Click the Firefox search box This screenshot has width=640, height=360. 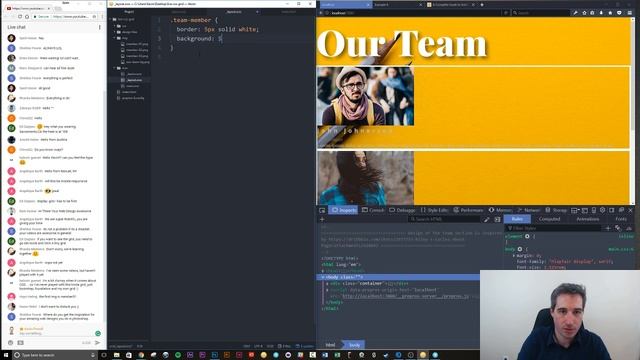541,13
